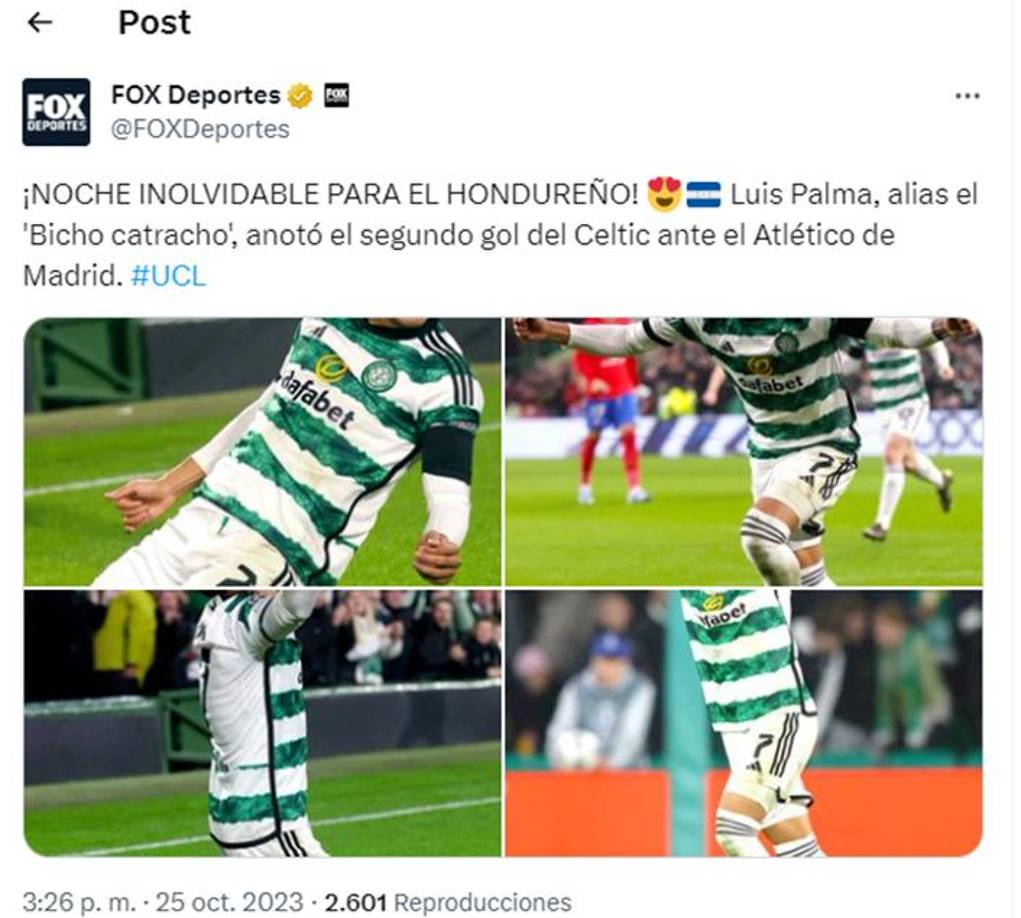Screen dimensions: 1021x918
Task: Click the Post header title
Action: pos(154,23)
